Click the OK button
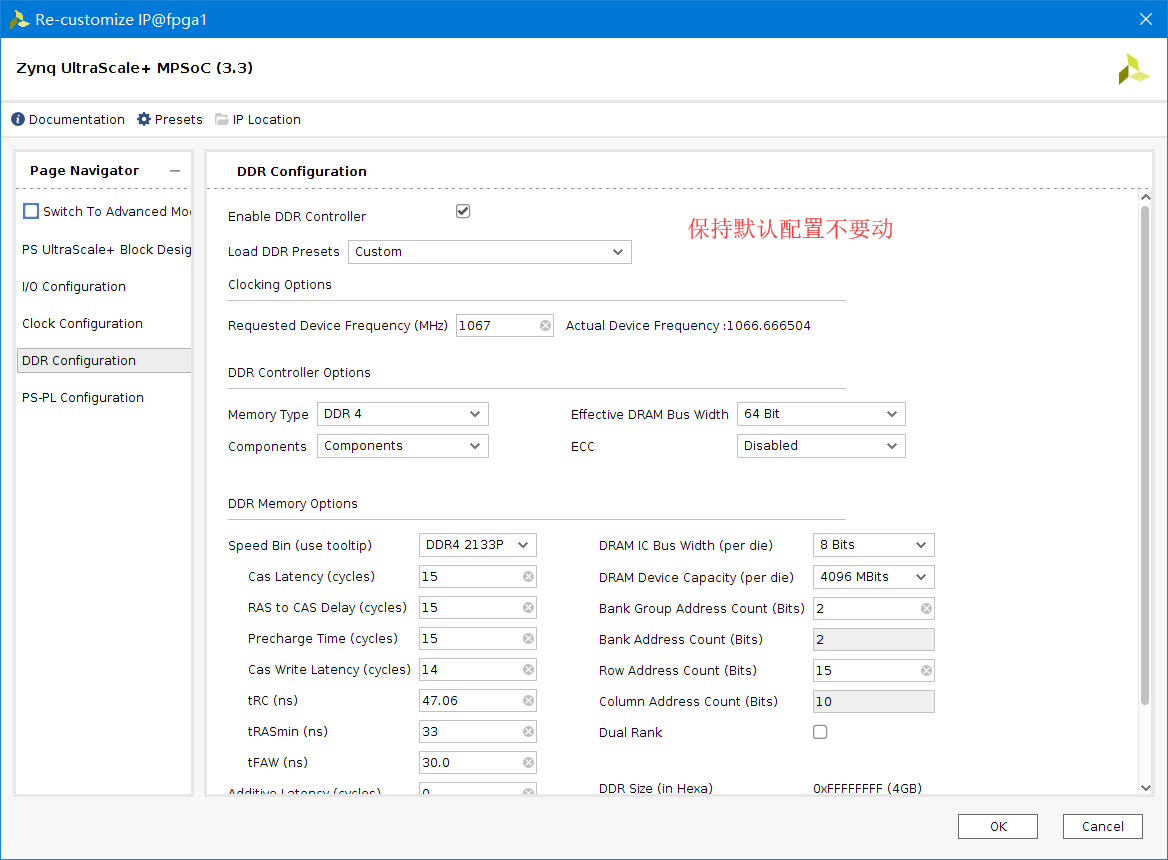Image resolution: width=1168 pixels, height=860 pixels. (x=997, y=826)
